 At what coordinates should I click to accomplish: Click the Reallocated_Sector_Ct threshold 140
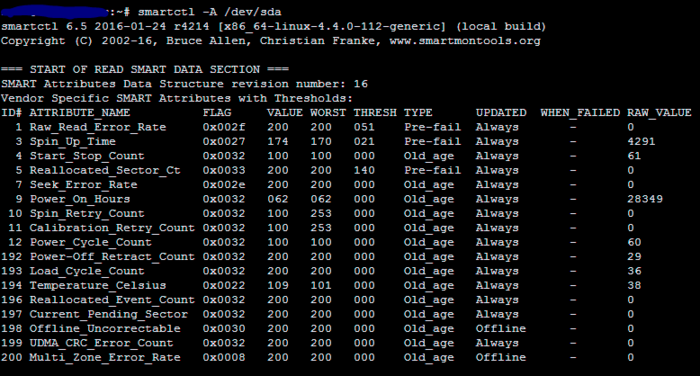pos(364,170)
